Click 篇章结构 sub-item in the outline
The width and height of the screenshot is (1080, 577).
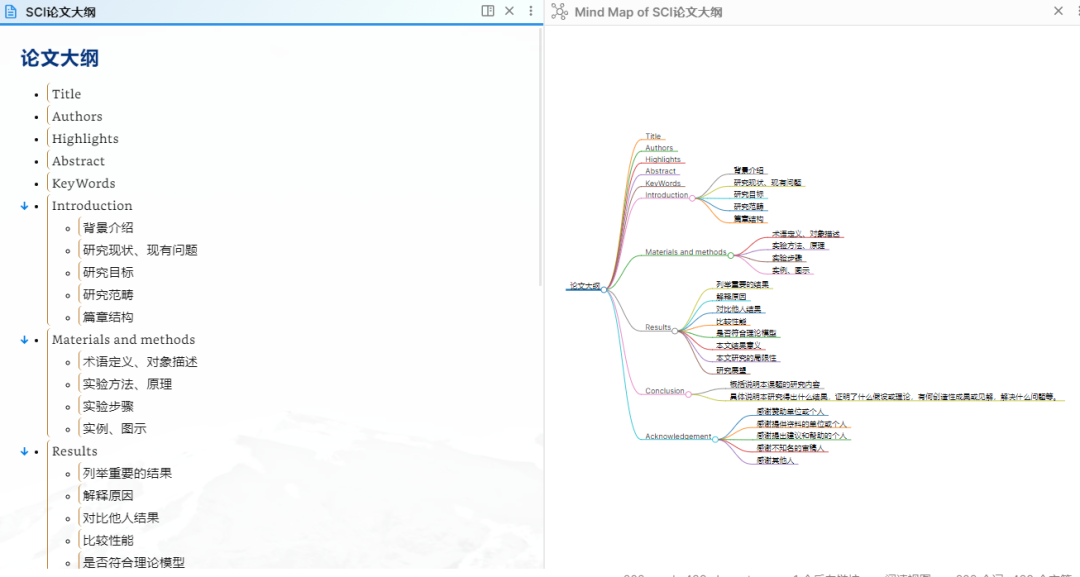(x=108, y=317)
